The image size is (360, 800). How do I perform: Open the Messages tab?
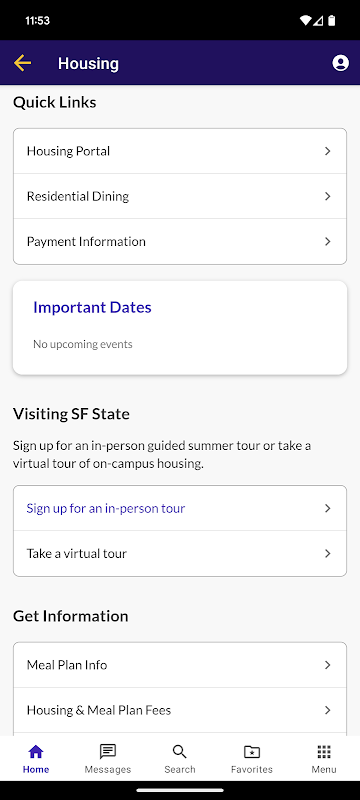coord(108,759)
